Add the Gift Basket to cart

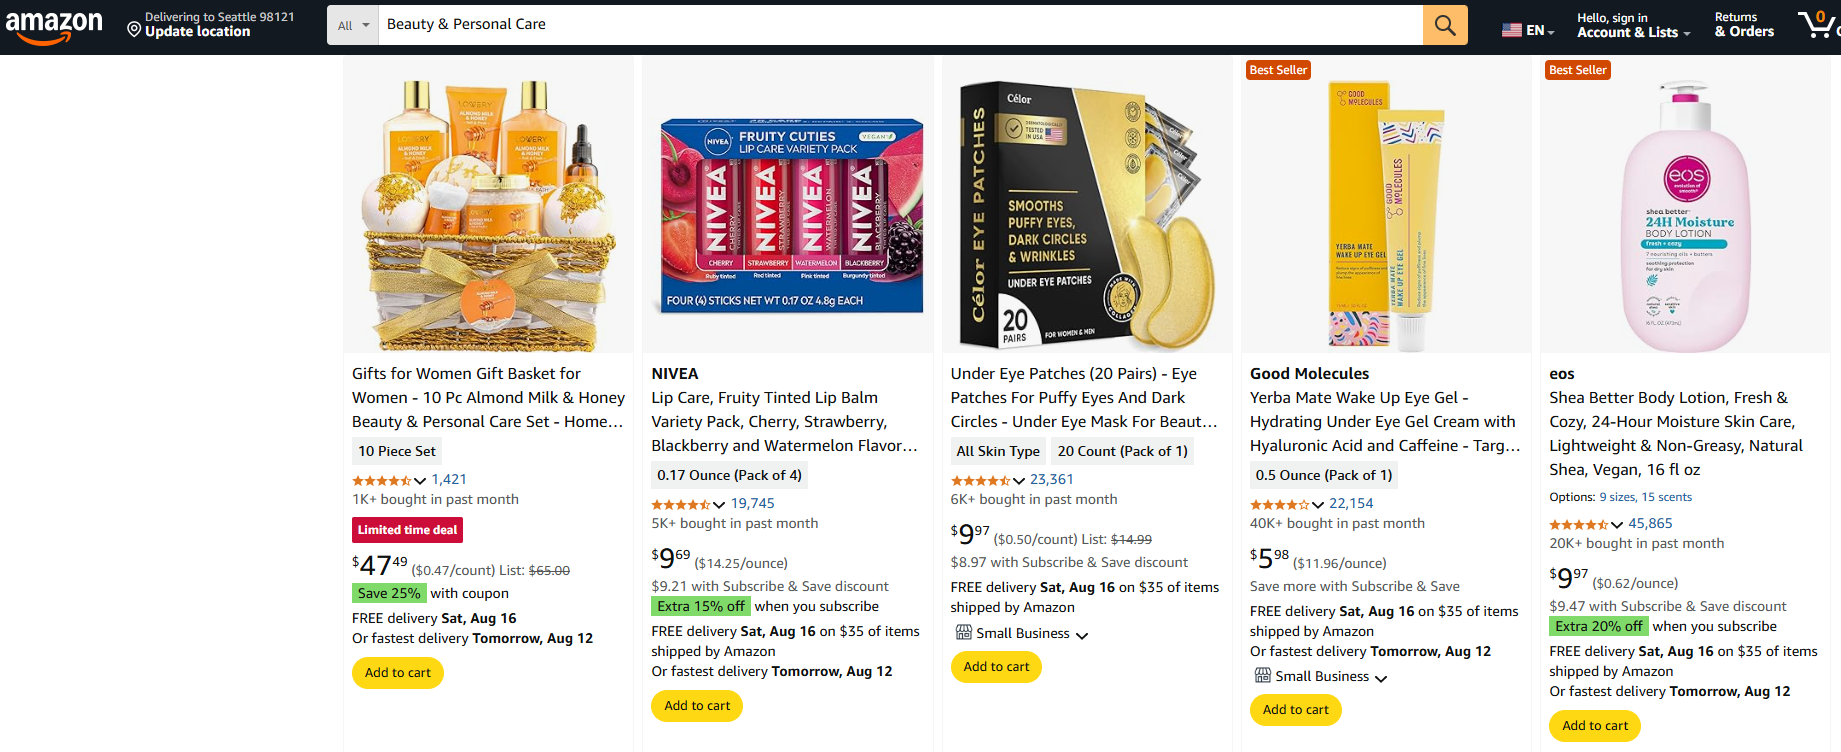(x=397, y=673)
